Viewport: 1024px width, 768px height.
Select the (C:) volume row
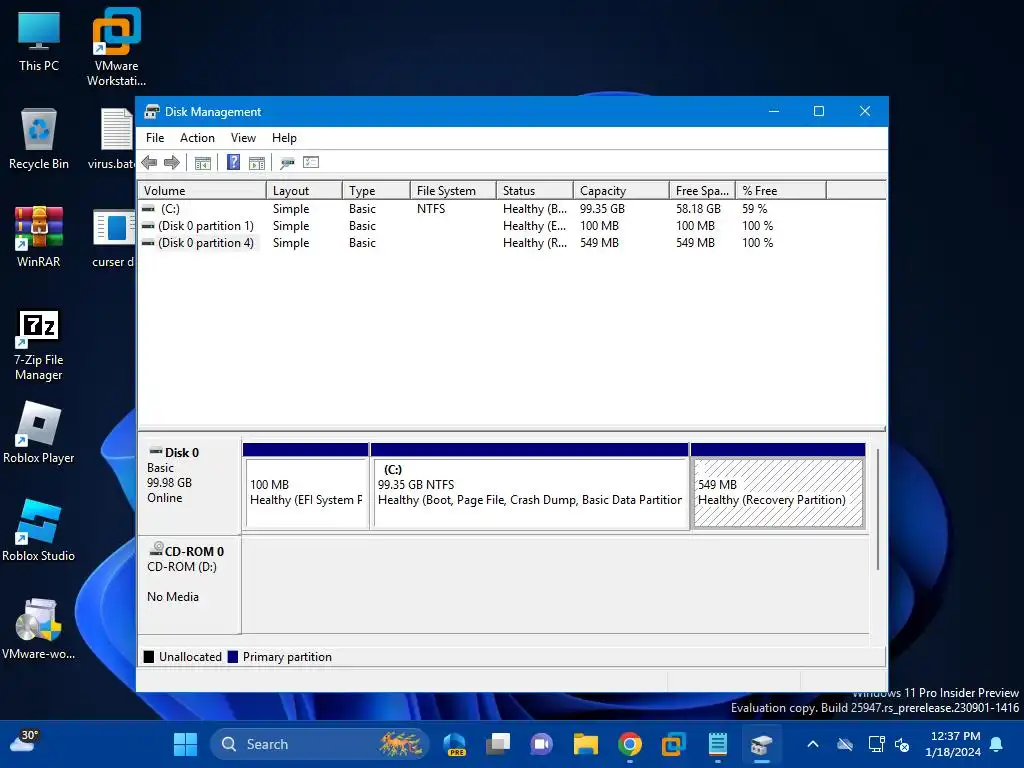(x=511, y=209)
